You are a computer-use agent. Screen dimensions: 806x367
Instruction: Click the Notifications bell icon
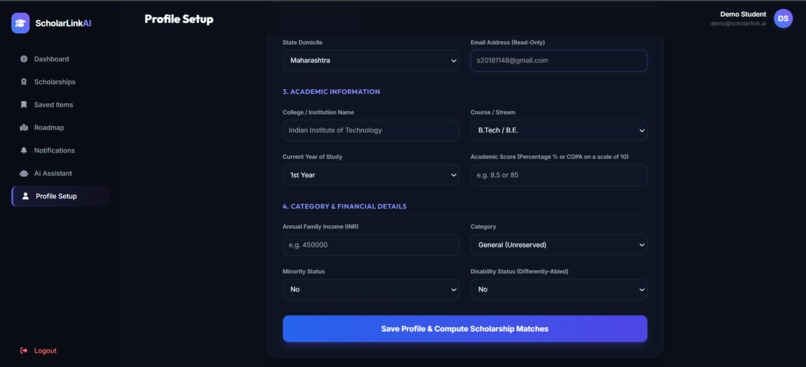coord(24,151)
